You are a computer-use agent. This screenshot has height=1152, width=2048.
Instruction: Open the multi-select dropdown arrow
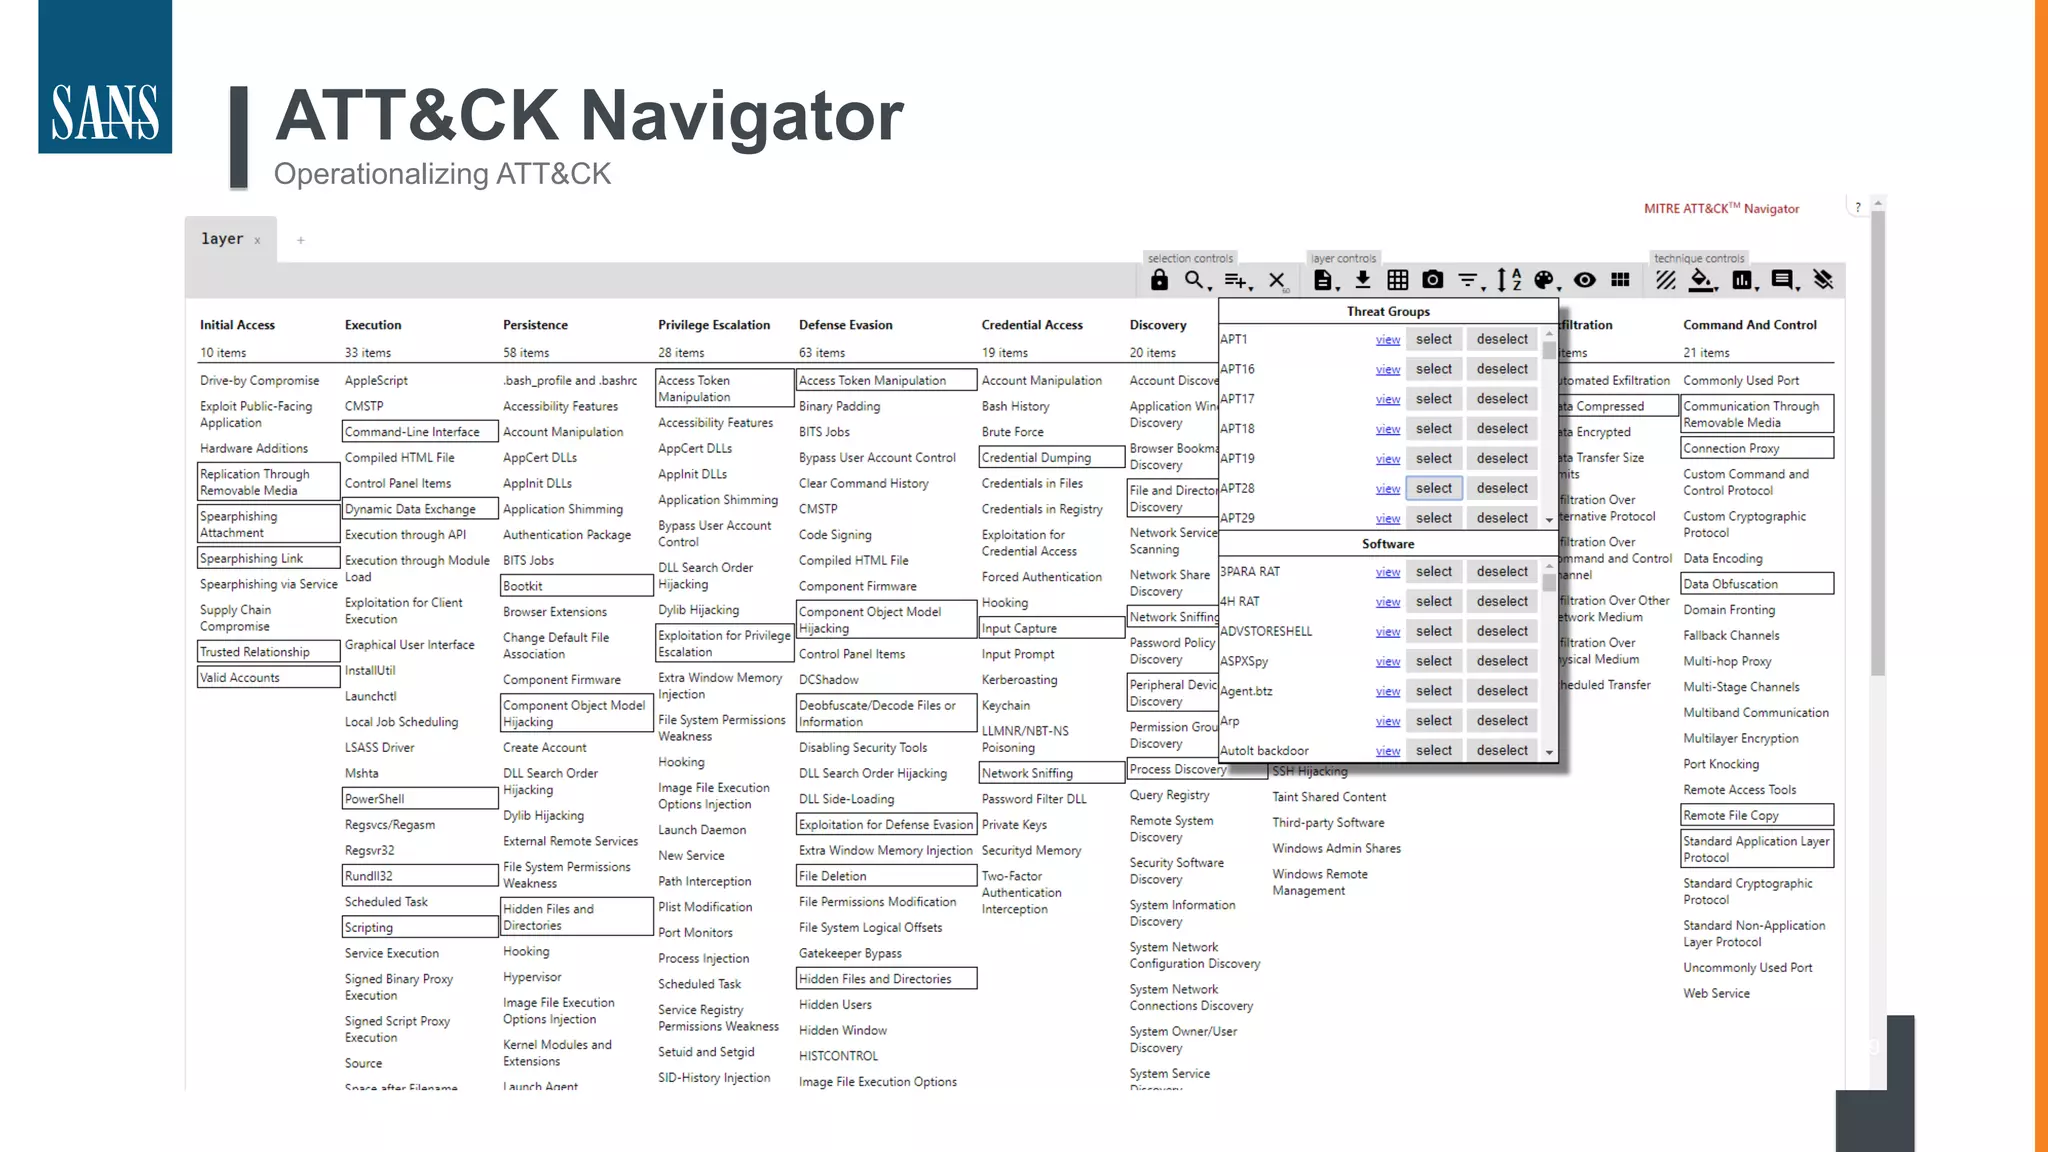[1252, 289]
